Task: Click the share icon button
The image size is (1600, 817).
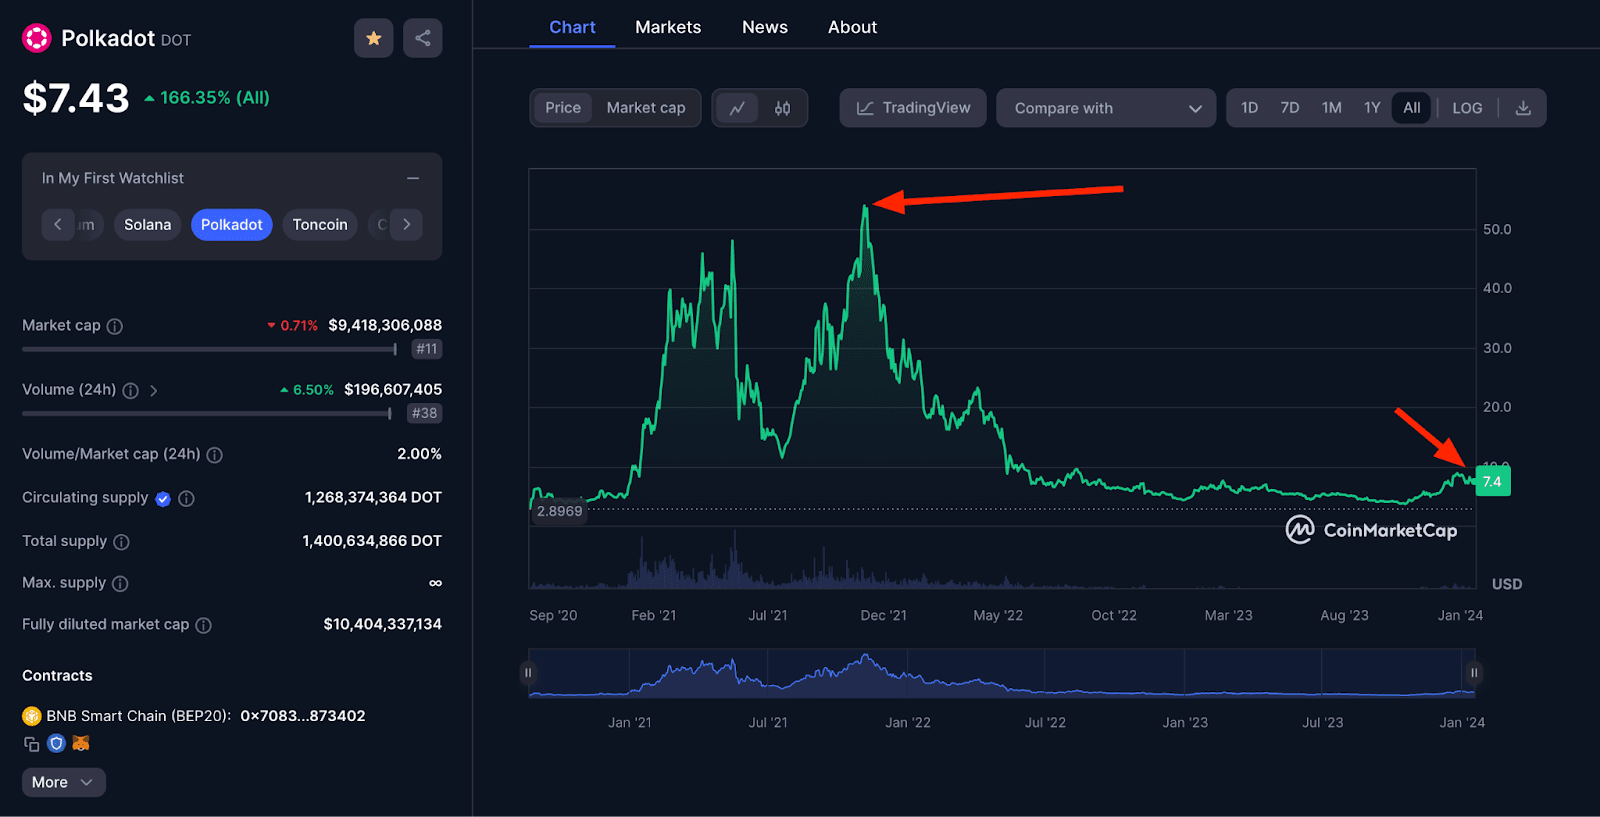Action: 423,38
